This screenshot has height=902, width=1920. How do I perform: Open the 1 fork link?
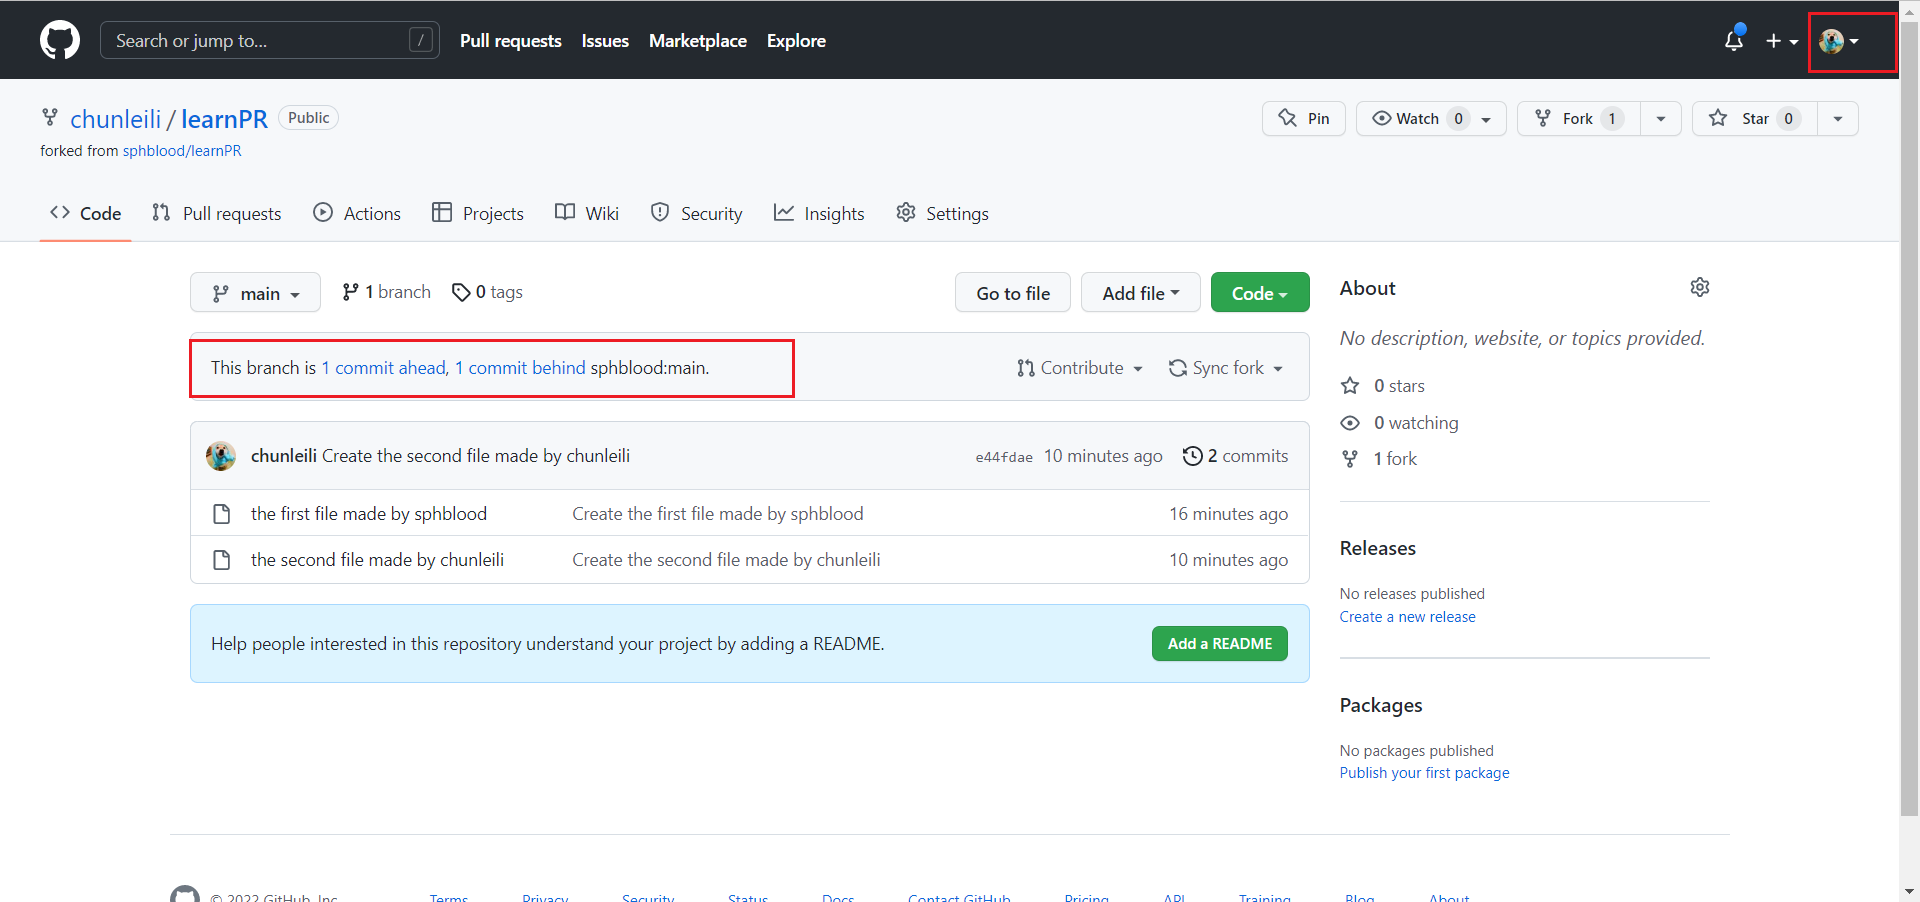coord(1379,459)
